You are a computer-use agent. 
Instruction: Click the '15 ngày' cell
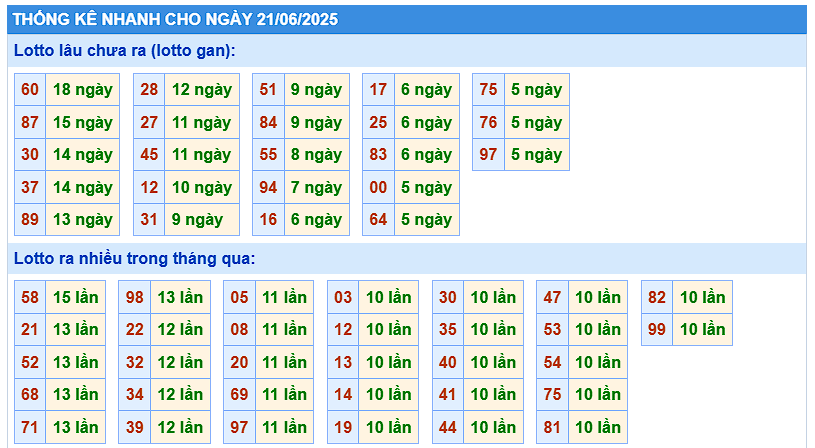(83, 122)
